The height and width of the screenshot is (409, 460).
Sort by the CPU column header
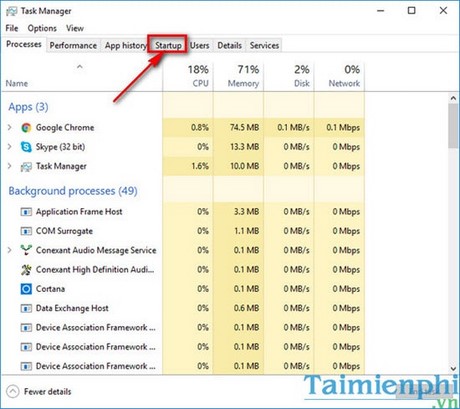pos(188,77)
